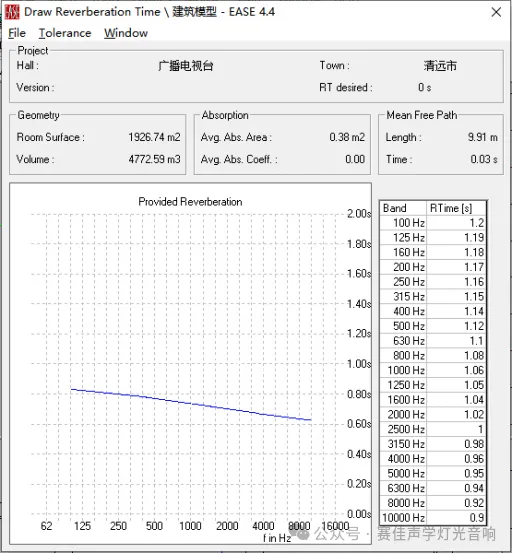
Task: Select the 2000 Hz band row
Action: [x=433, y=414]
